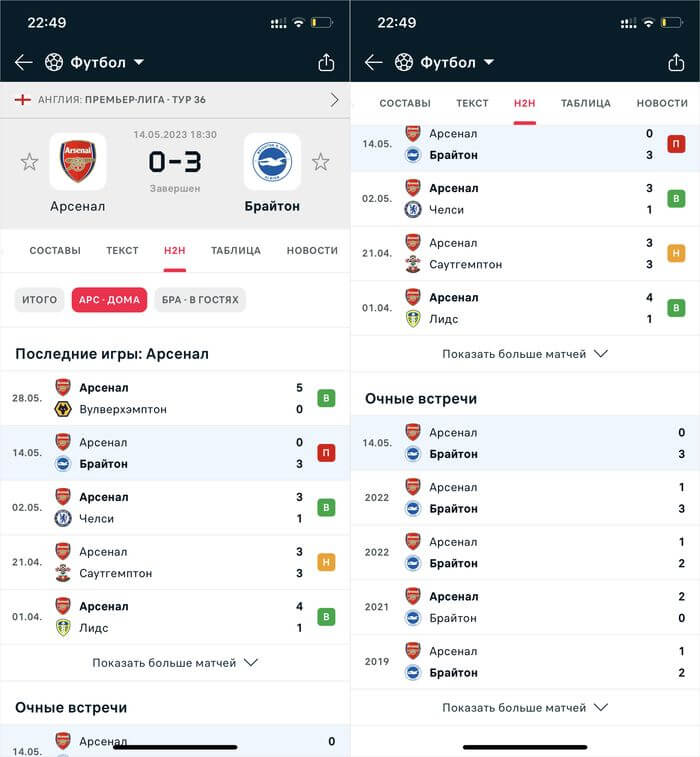Screen dimensions: 700x757
Task: Select the БРА - В ГОСТЯХ filter chip
Action: [199, 299]
